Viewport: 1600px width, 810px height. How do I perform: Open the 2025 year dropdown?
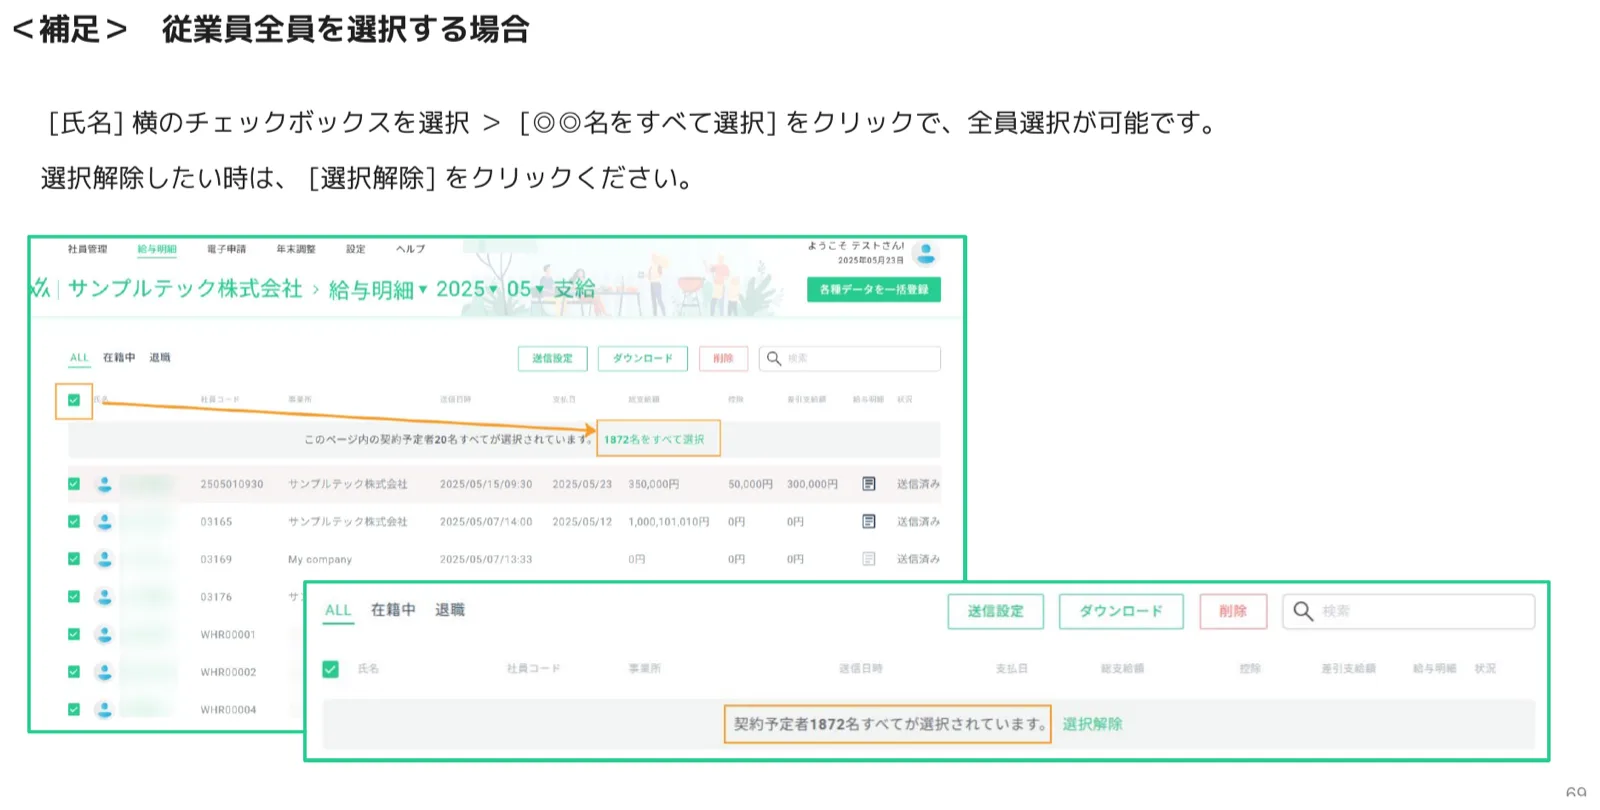click(x=467, y=289)
